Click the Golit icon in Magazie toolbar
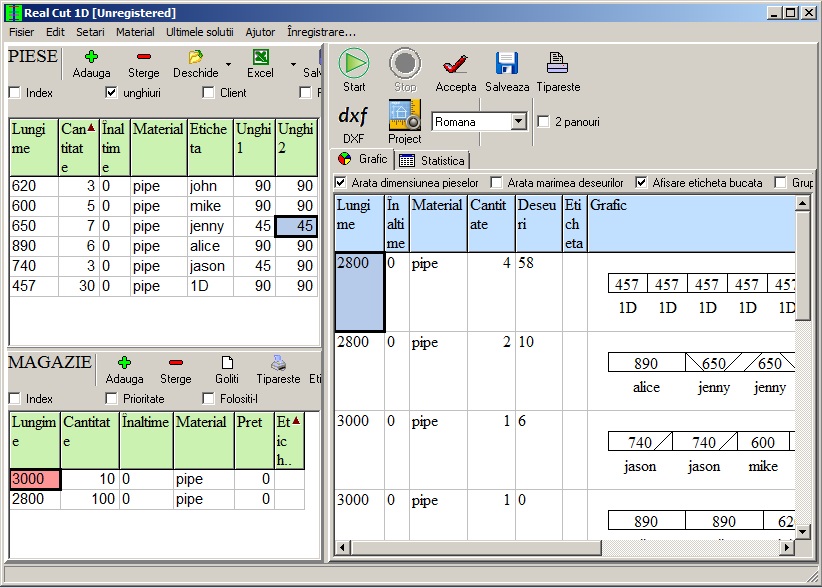This screenshot has height=588, width=822. (x=227, y=364)
